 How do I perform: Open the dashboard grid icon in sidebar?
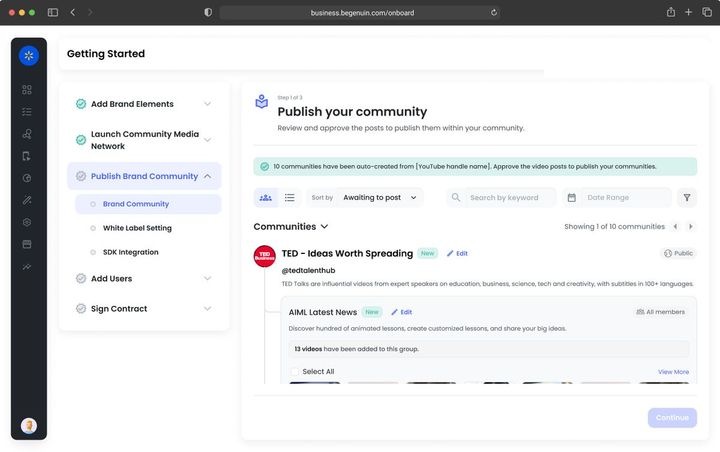pyautogui.click(x=27, y=90)
